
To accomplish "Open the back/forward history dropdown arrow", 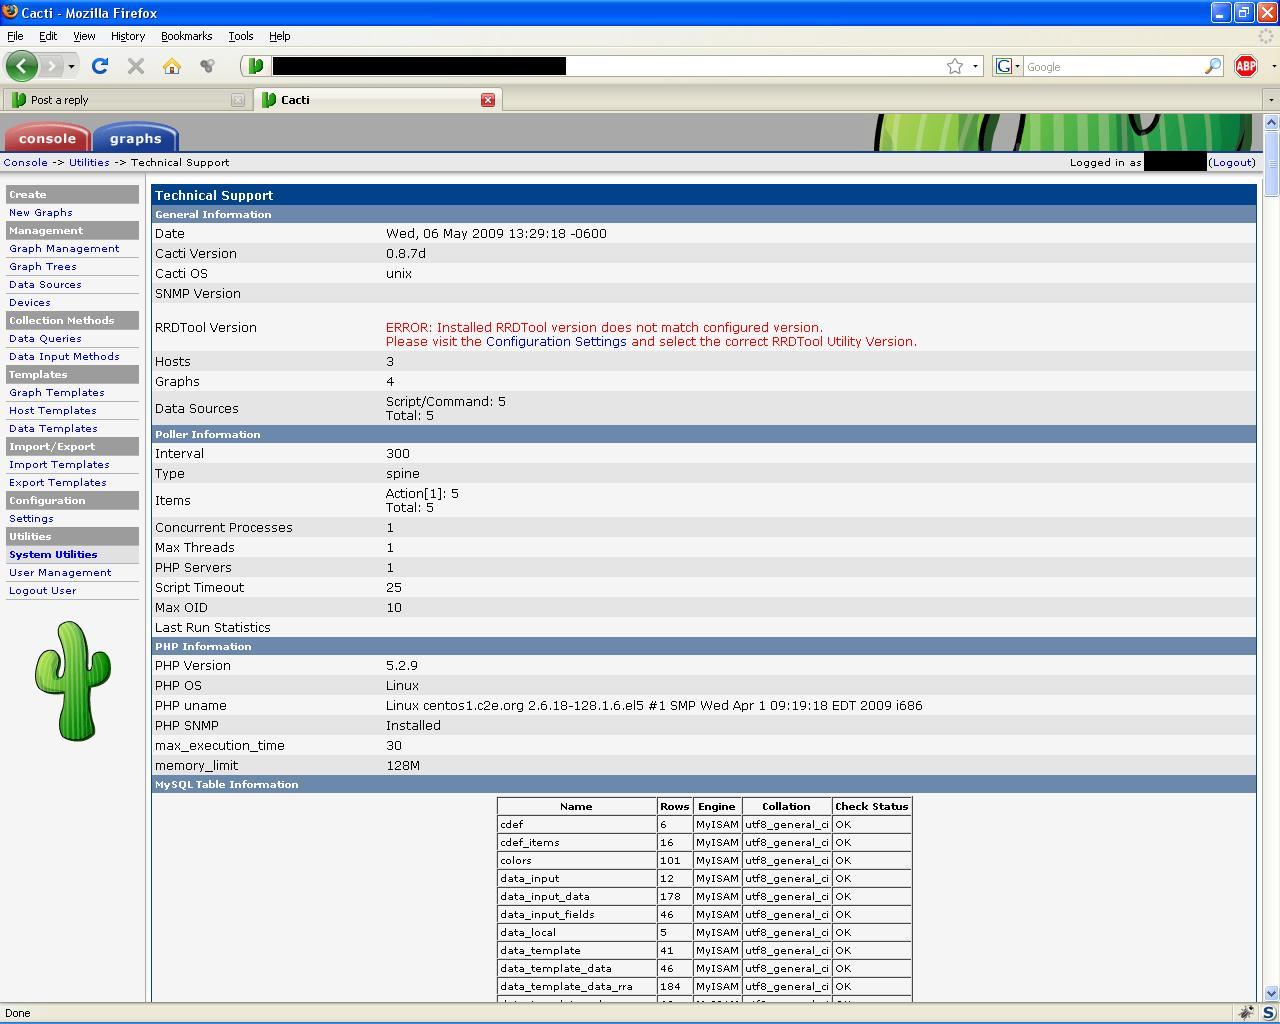I will click(71, 67).
